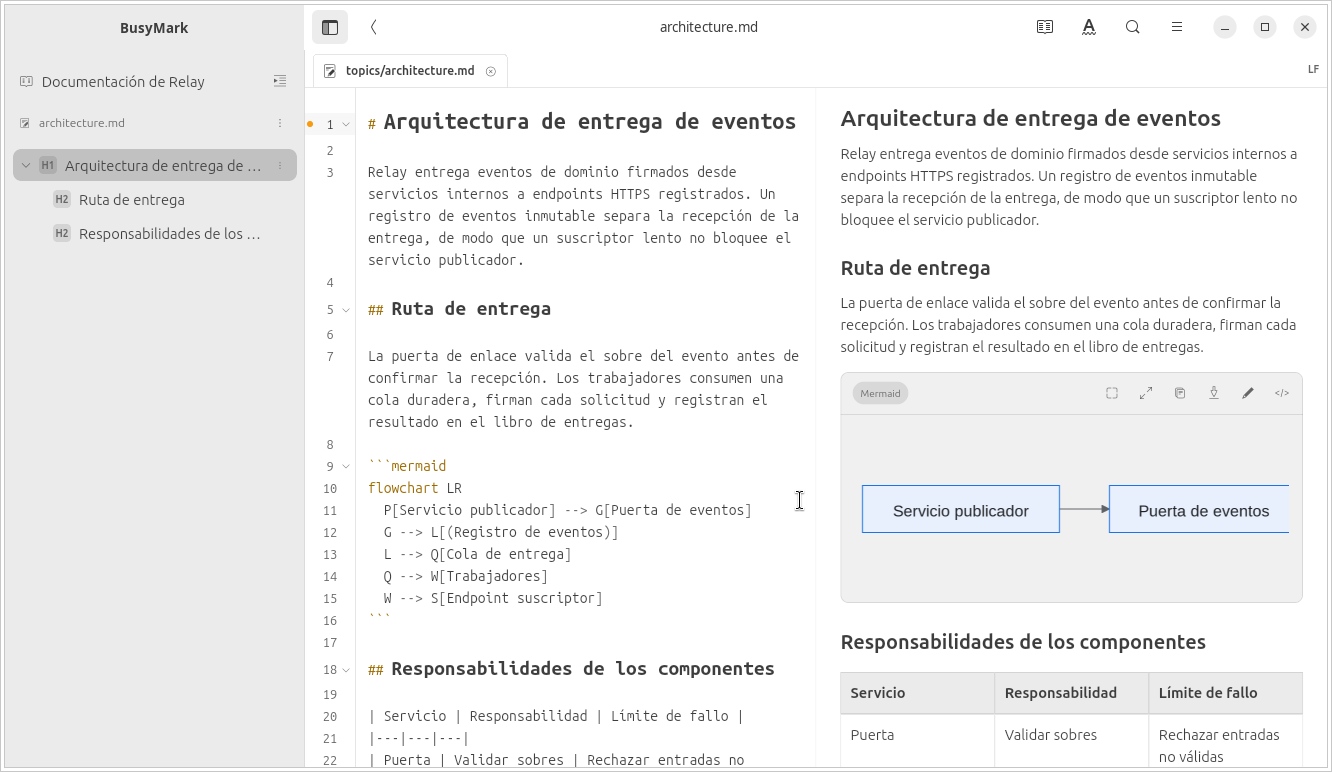Click the Puerta cell in the preview table
The height and width of the screenshot is (772, 1332).
(918, 742)
